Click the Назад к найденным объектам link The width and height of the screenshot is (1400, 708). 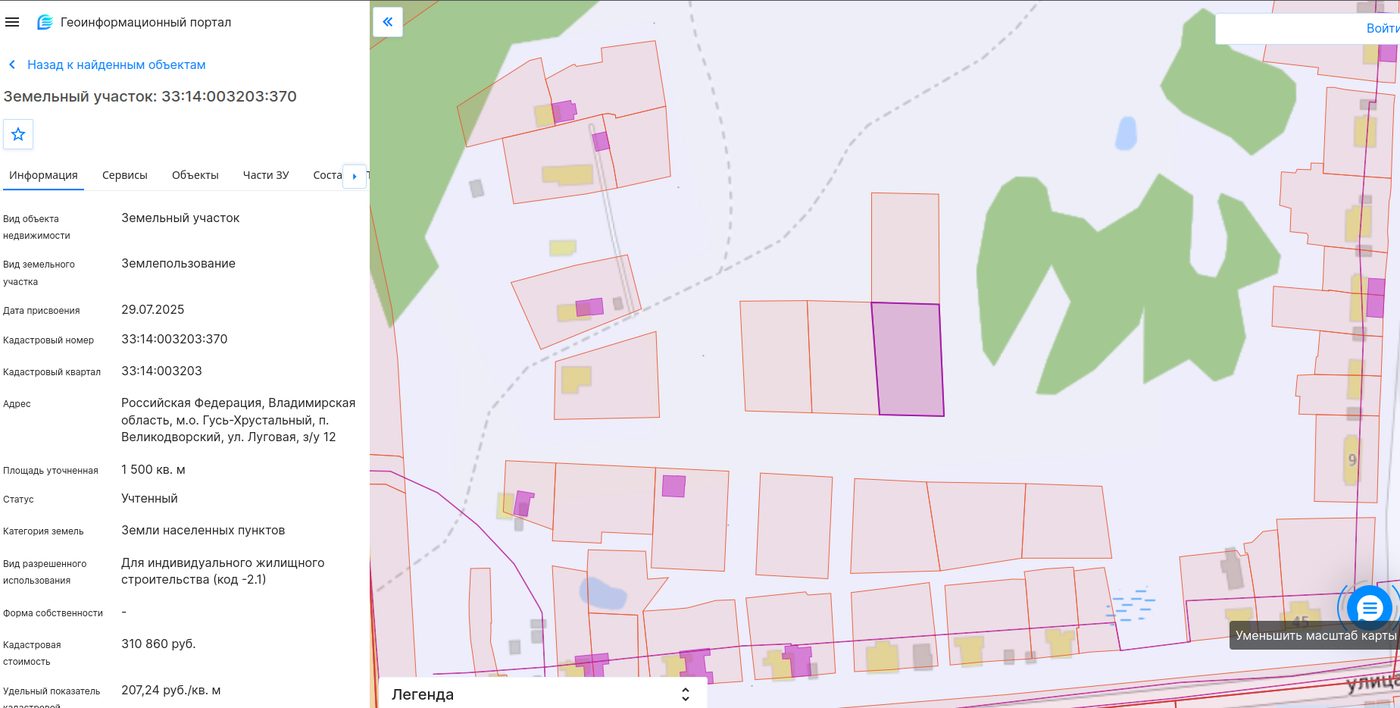pos(116,65)
